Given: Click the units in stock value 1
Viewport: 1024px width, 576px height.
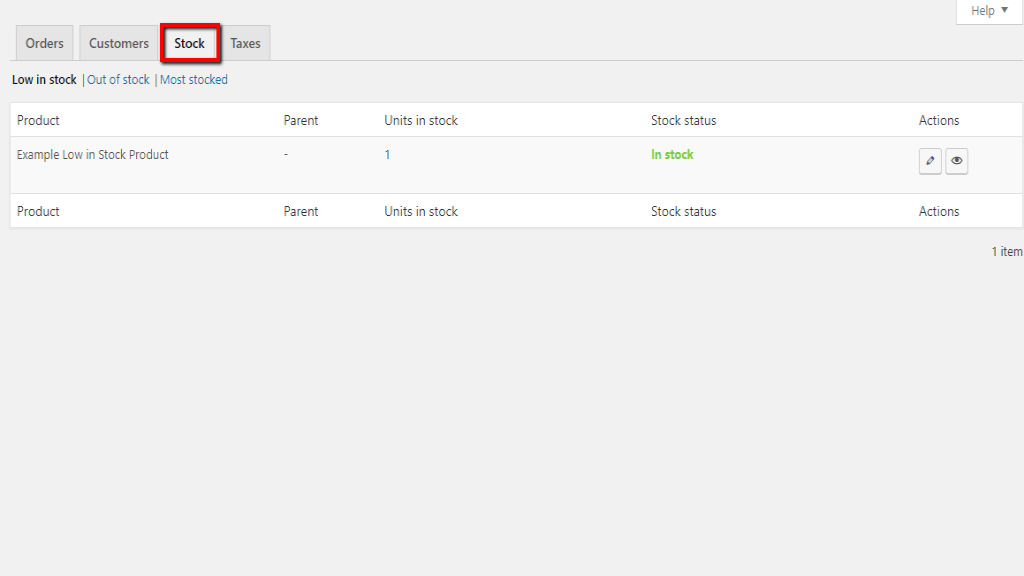Looking at the screenshot, I should 388,155.
